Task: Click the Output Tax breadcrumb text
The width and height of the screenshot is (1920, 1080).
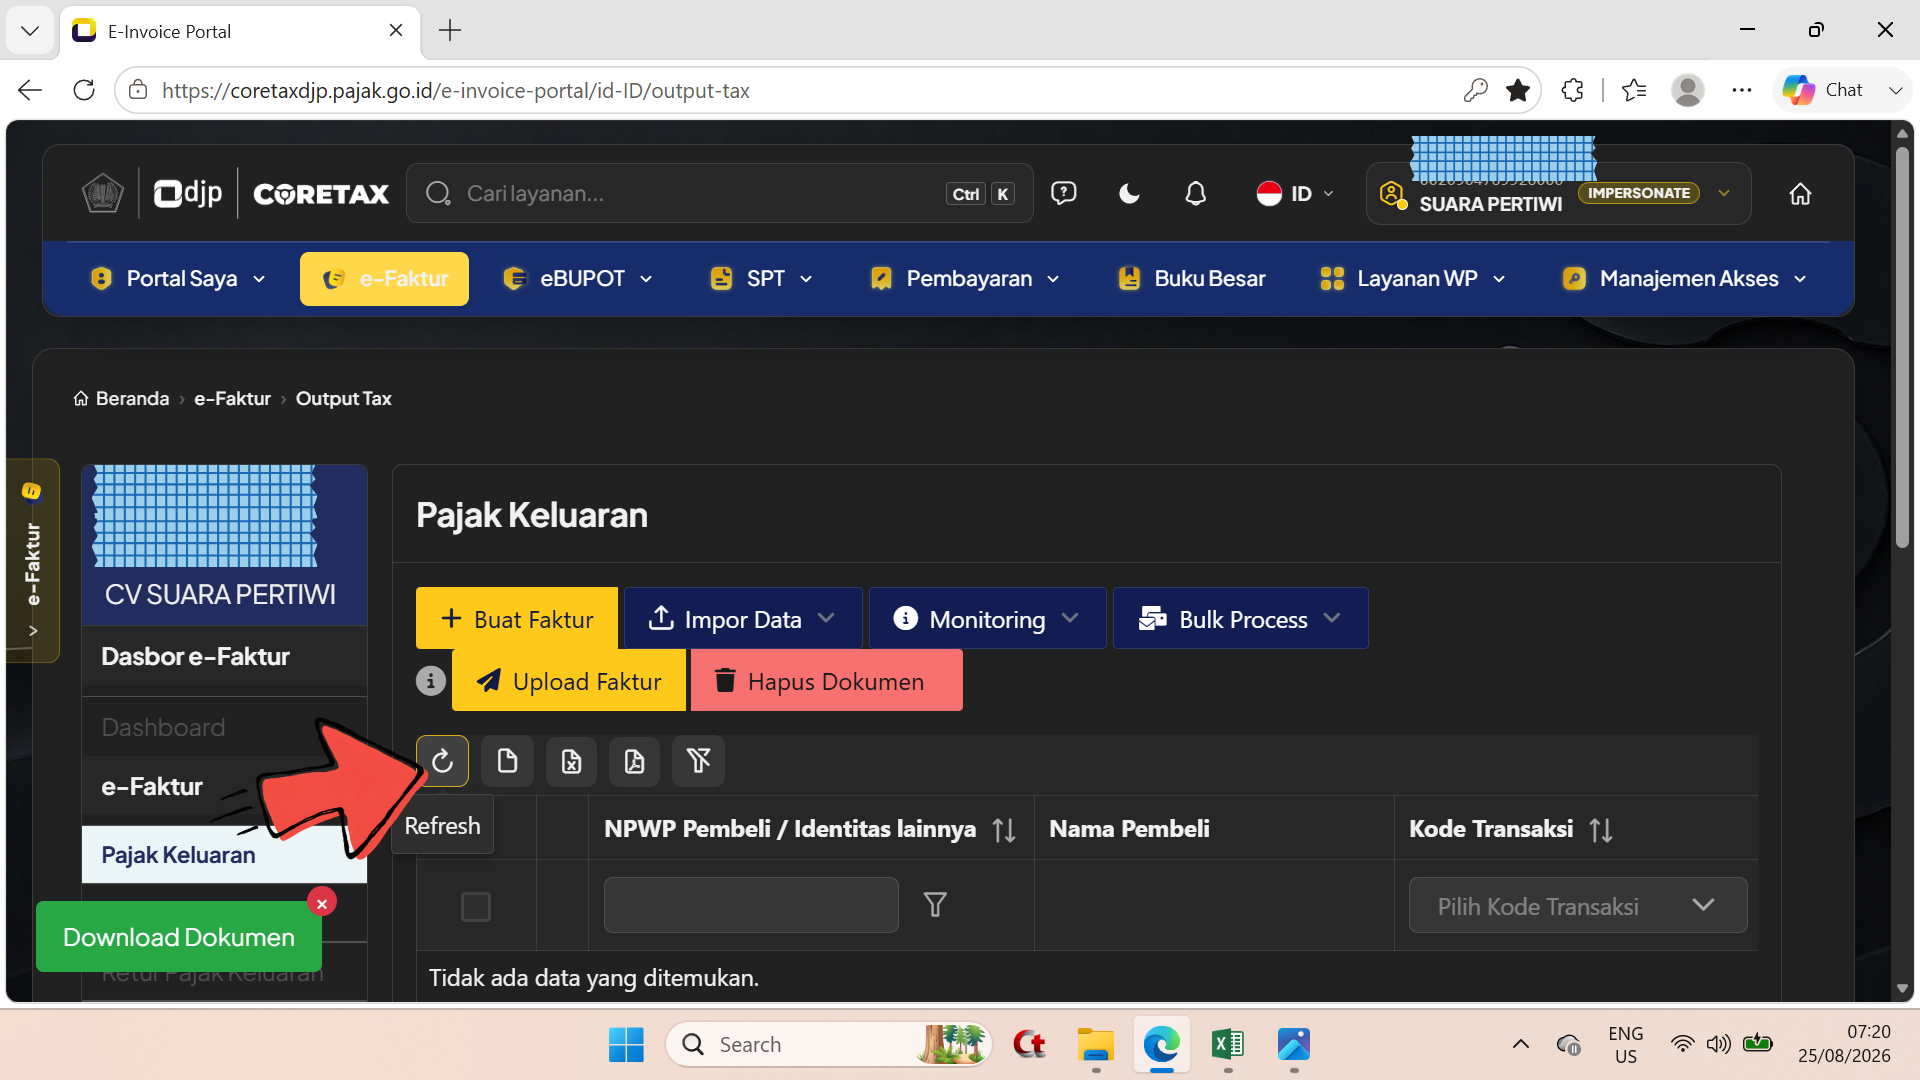Action: [x=343, y=398]
